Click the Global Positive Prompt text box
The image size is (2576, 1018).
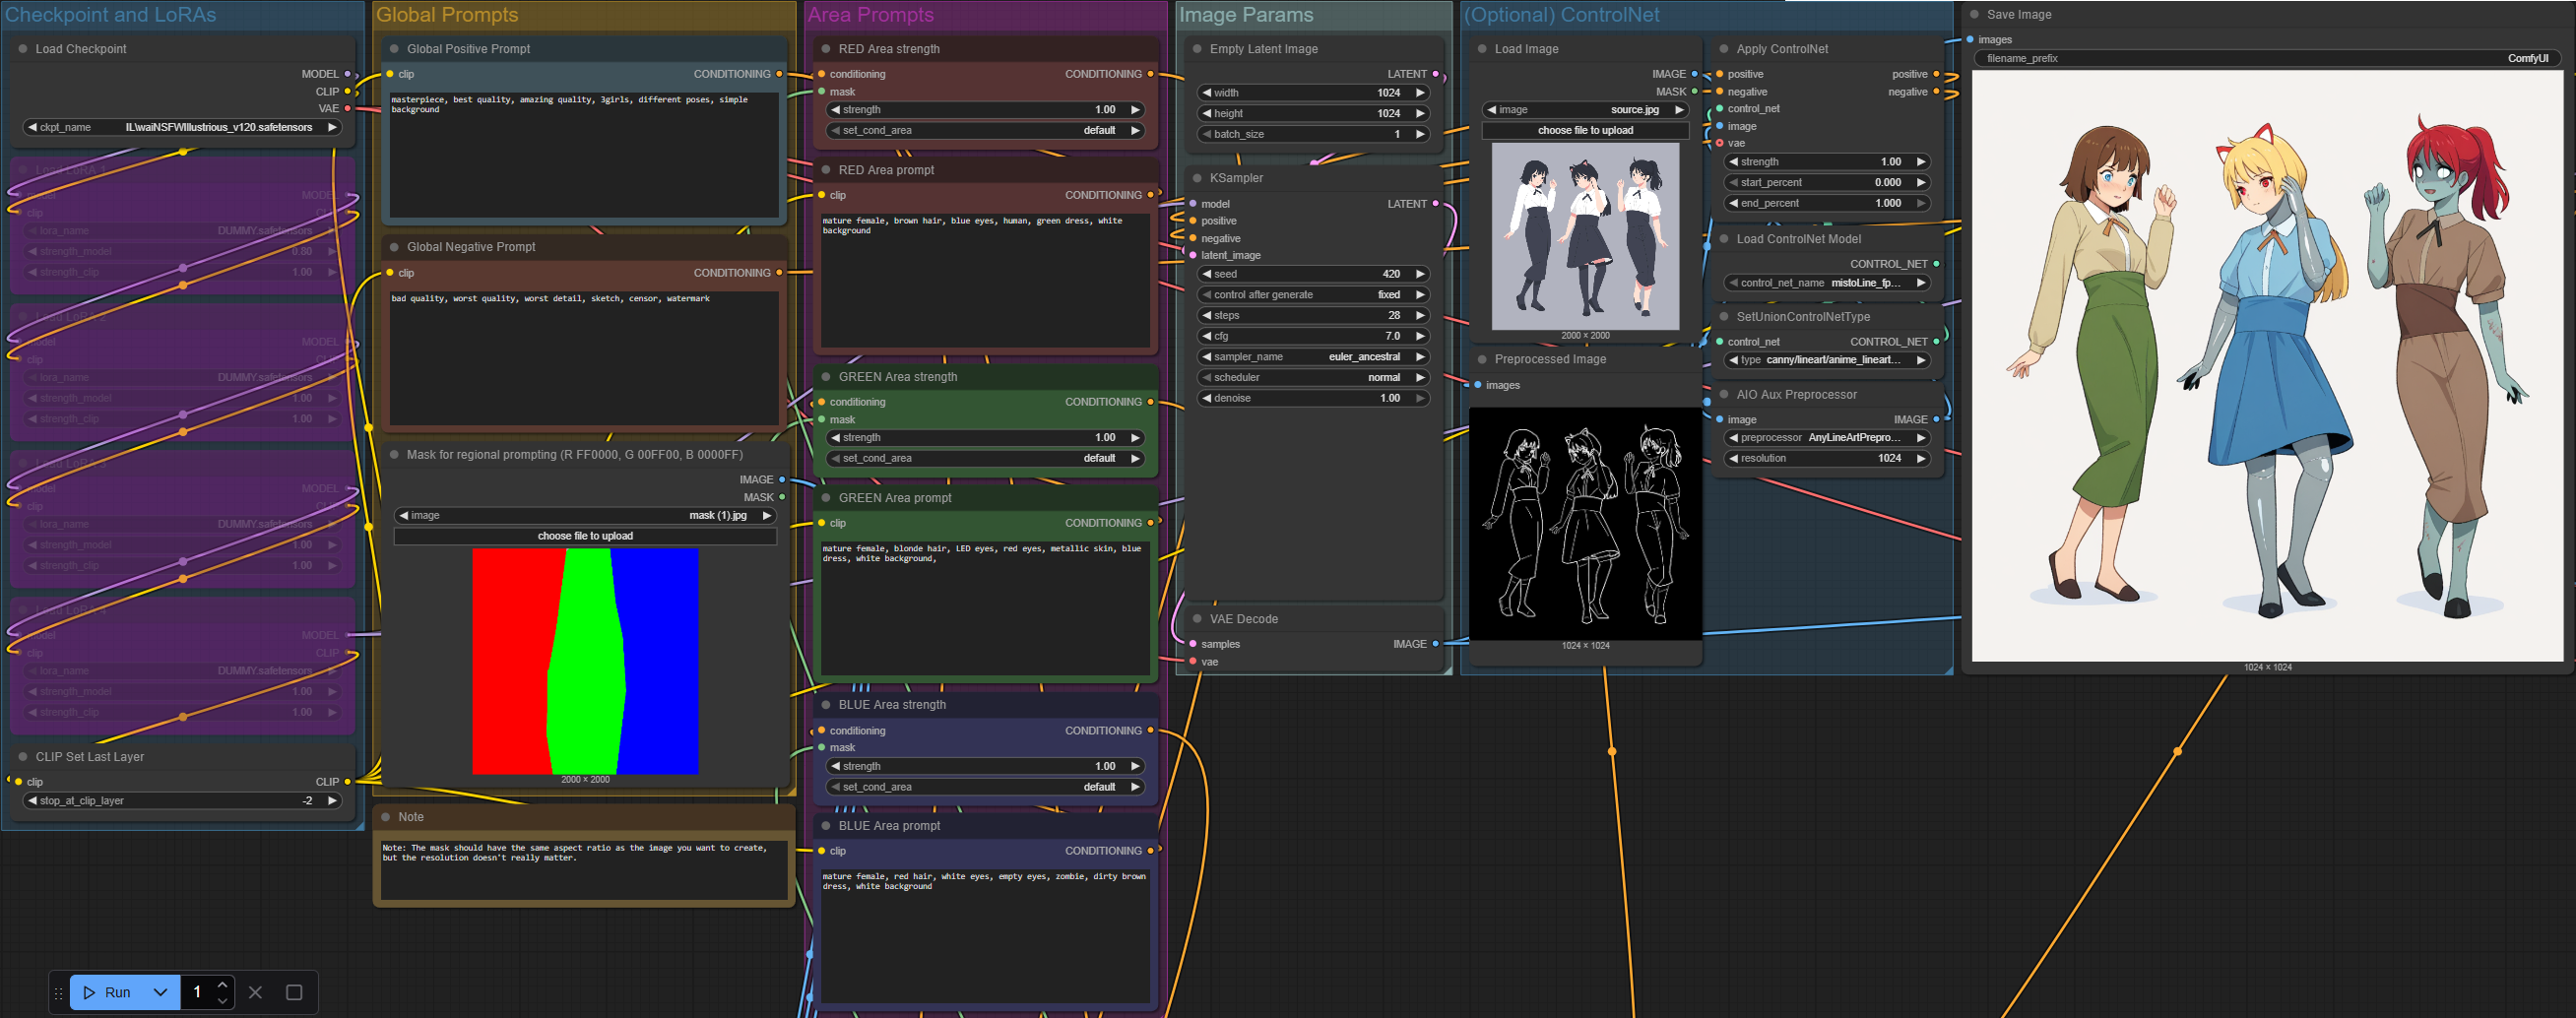(x=584, y=155)
